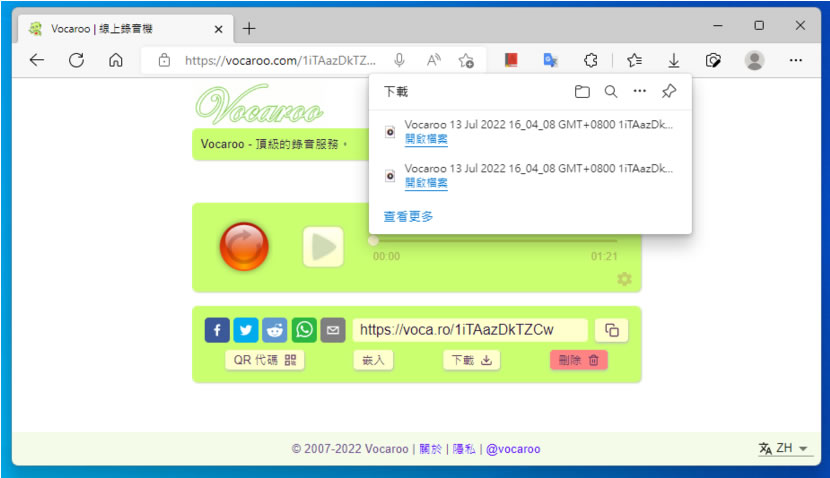Share the recording by email
Screen dimensions: 830x478
333,330
